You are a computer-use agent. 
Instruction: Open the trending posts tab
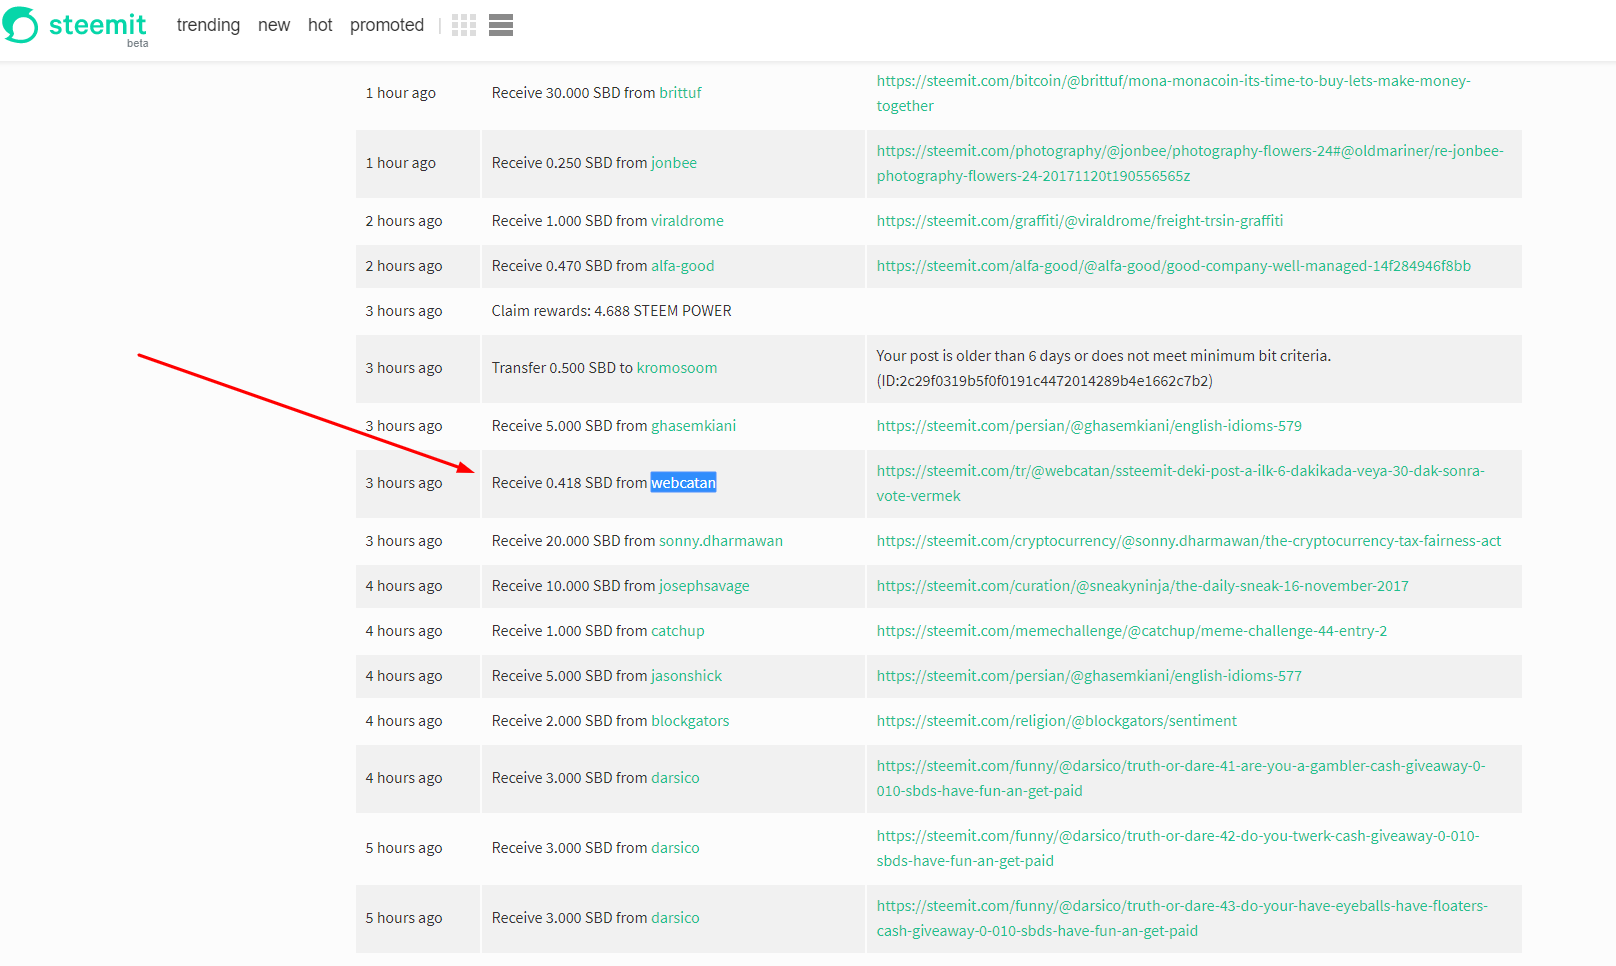[208, 25]
